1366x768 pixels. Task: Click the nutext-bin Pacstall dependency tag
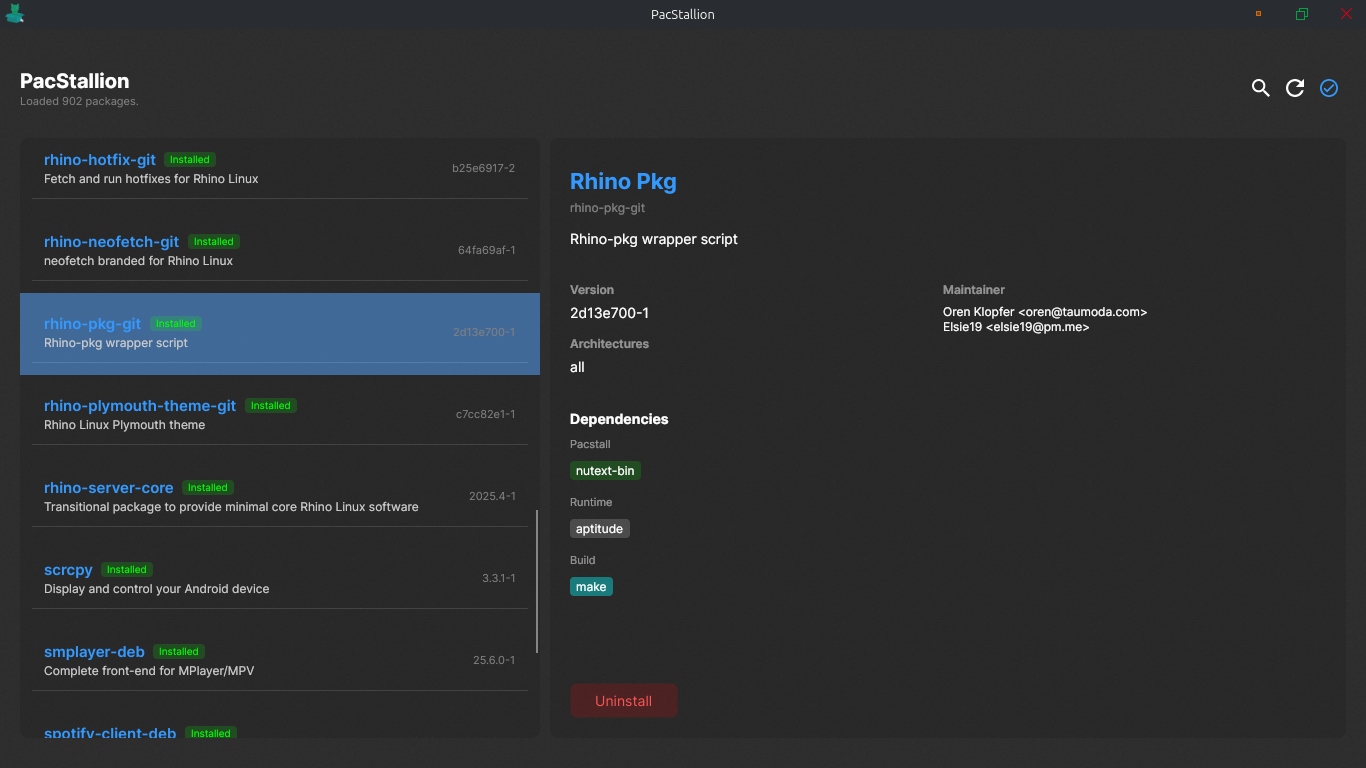(x=605, y=471)
